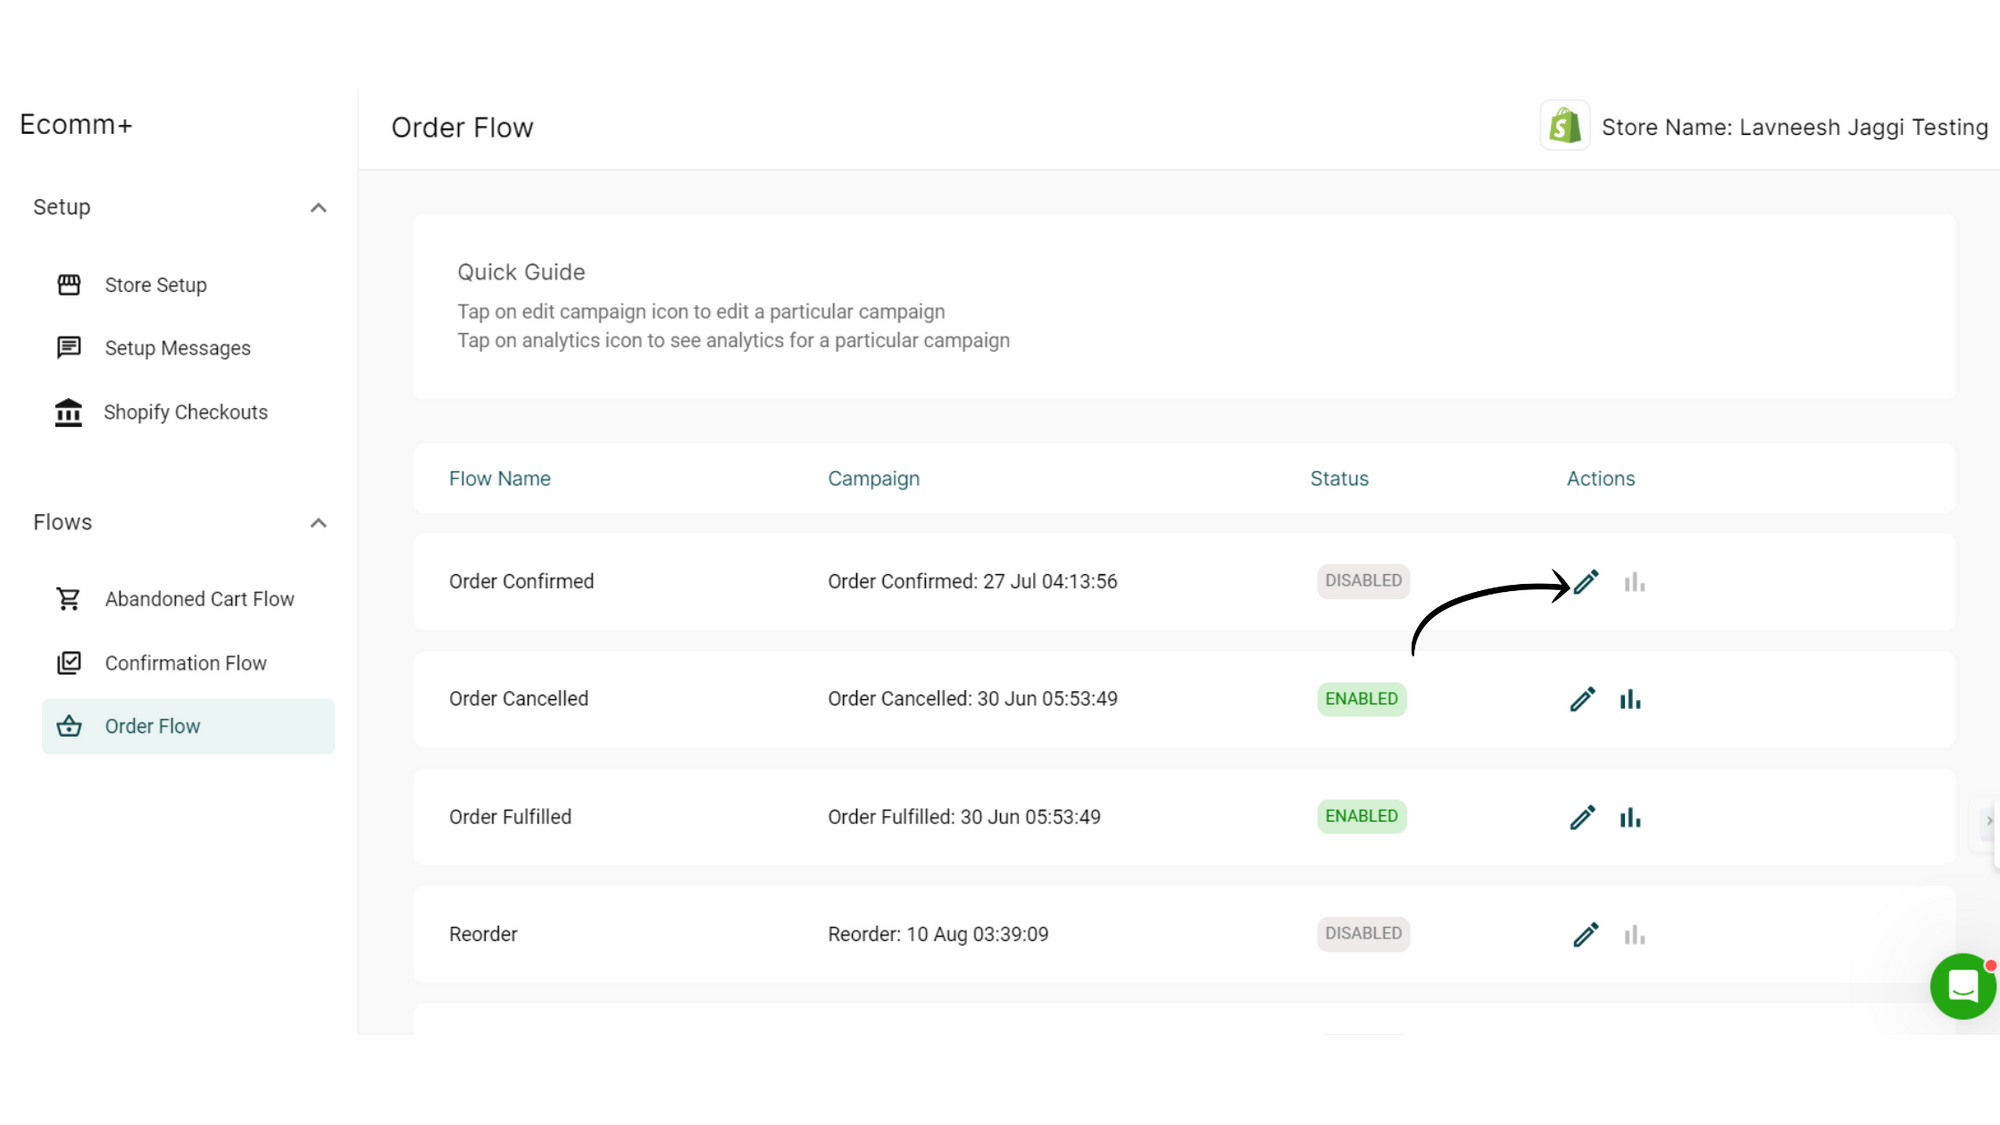Click the Shopify logo beside store name
The width and height of the screenshot is (2000, 1125).
(x=1564, y=126)
